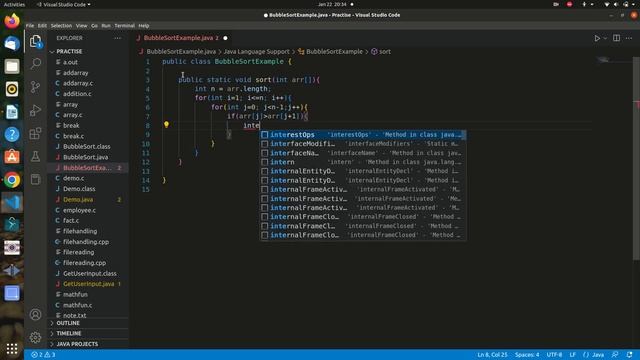Launch Firefox from the Ubuntu dock
Viewport: 640px width, 360px height.
tap(12, 21)
